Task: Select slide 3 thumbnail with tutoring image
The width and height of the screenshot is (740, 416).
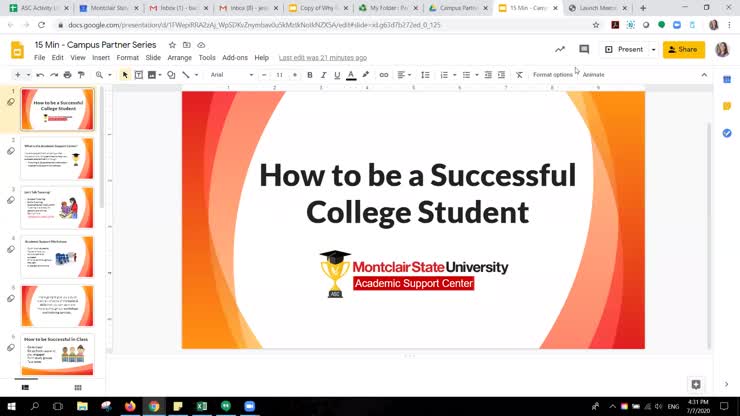Action: point(57,208)
